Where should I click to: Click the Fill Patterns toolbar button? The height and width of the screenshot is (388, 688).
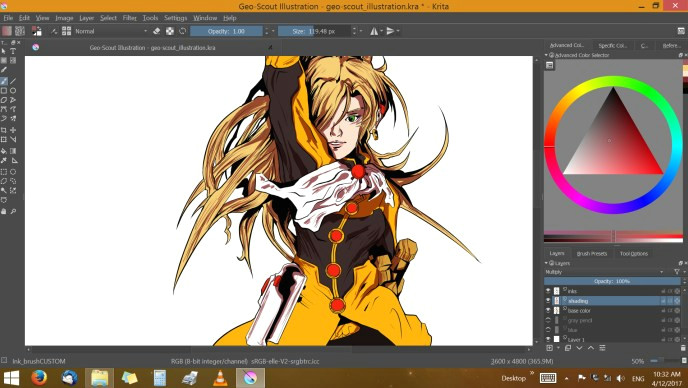pyautogui.click(x=20, y=31)
